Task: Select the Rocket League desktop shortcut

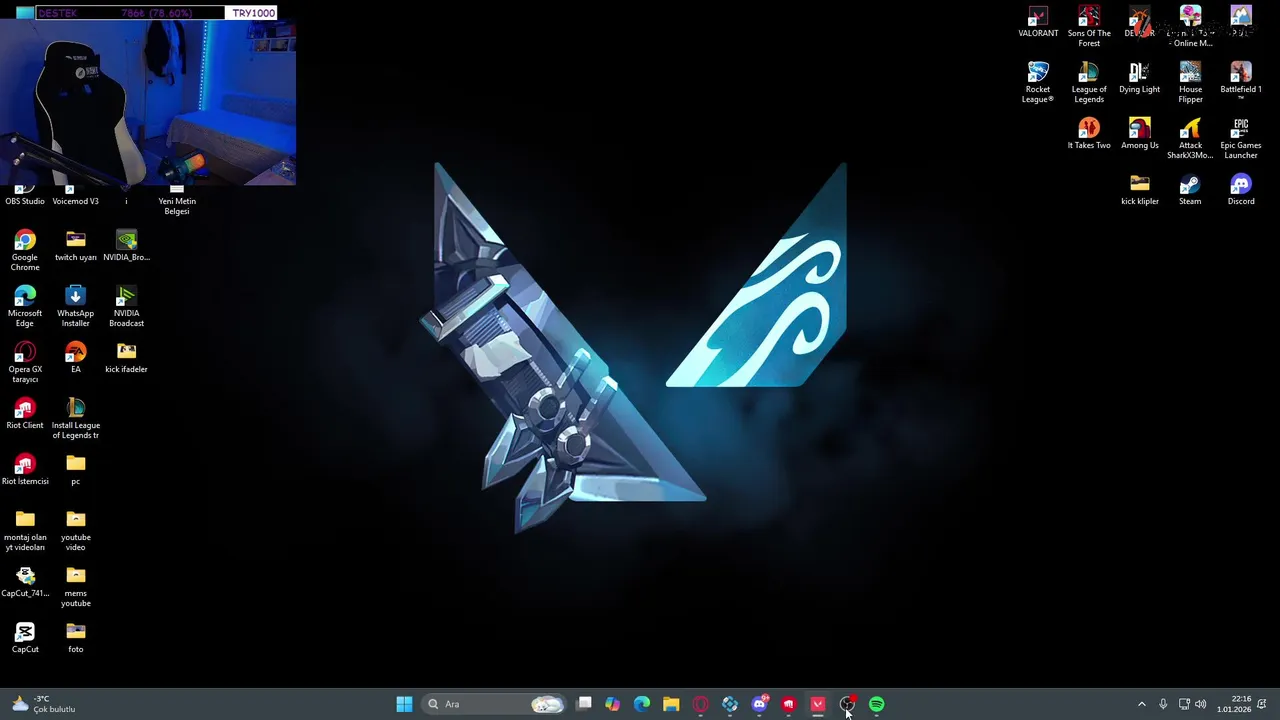Action: [1038, 83]
